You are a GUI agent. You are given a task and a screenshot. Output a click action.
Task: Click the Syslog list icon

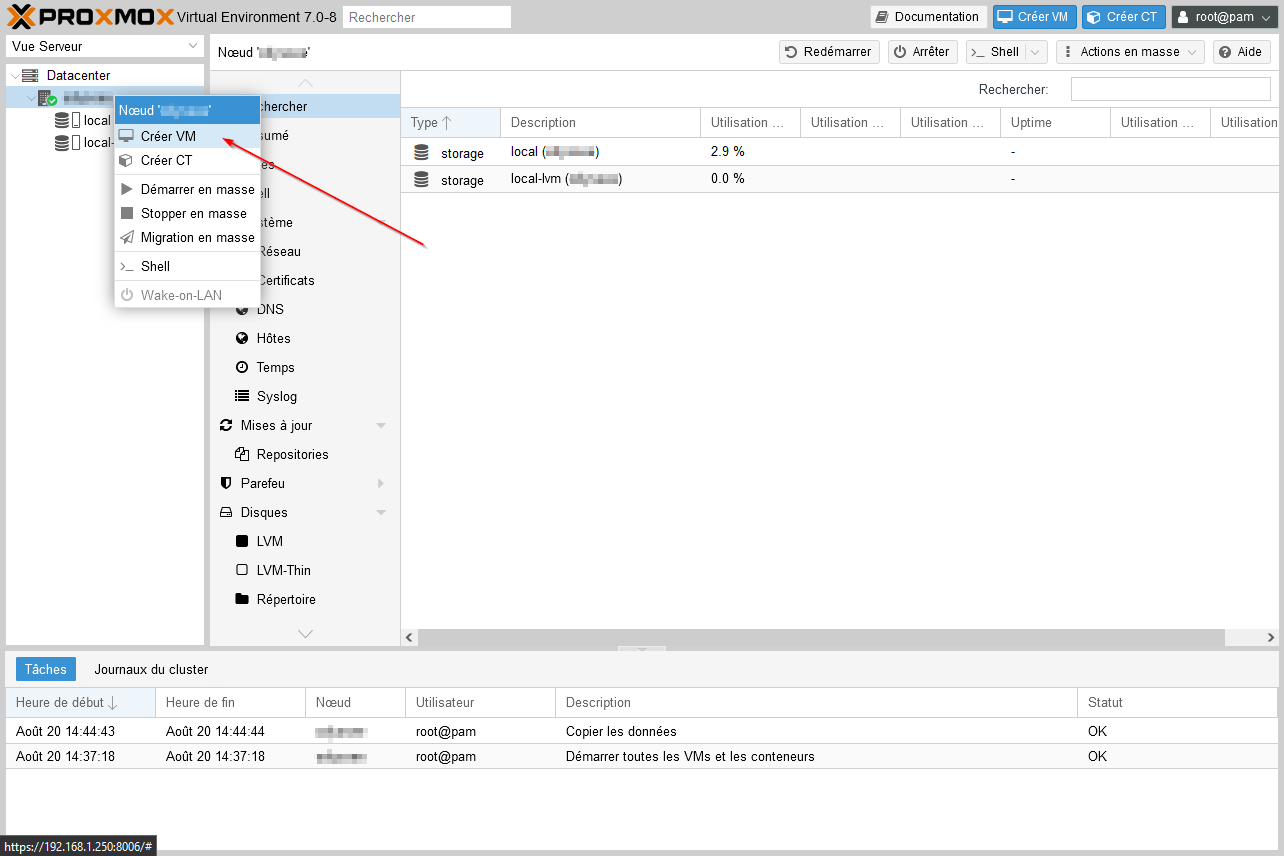242,396
